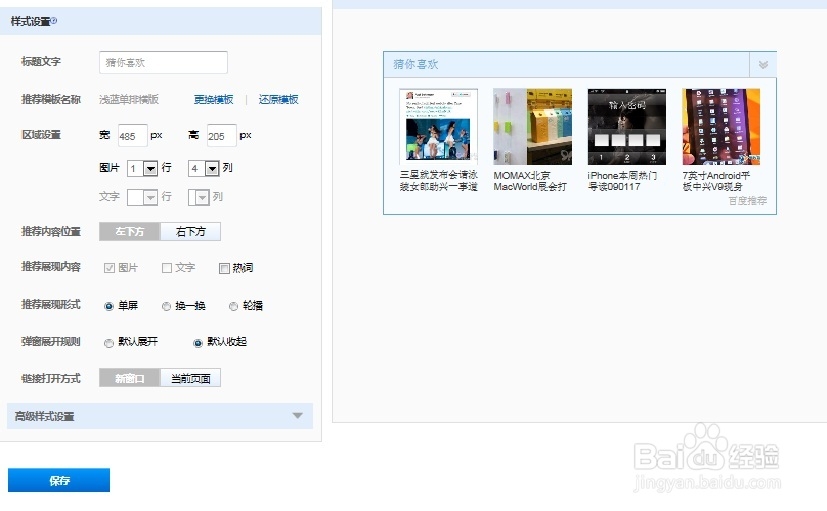Select the 换一换 radio button

pyautogui.click(x=166, y=306)
